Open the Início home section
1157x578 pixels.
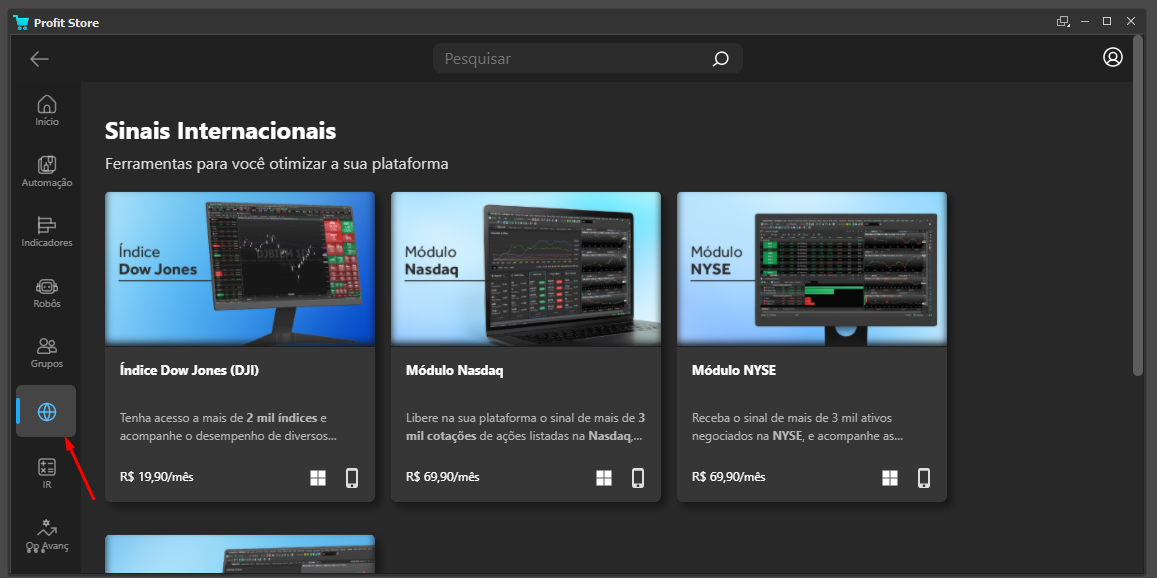coord(47,111)
